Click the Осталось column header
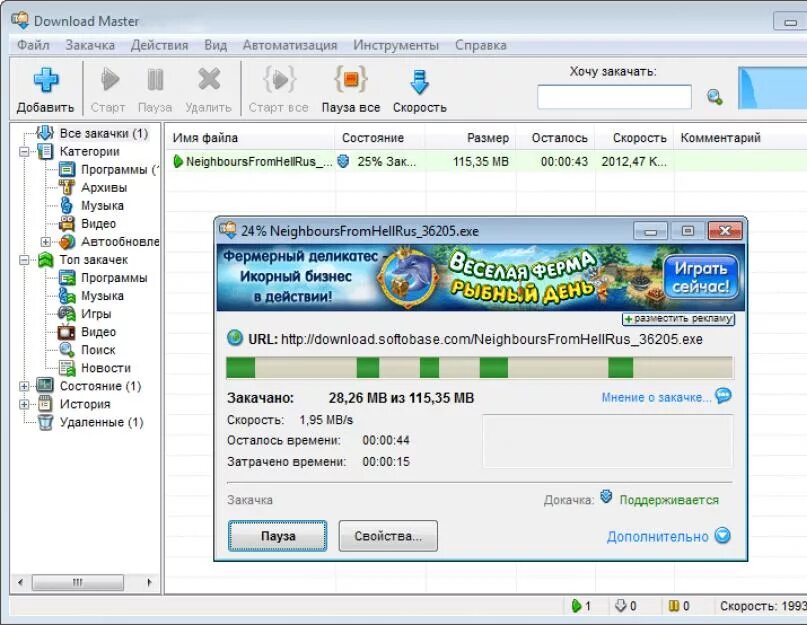The height and width of the screenshot is (625, 807). pos(556,138)
